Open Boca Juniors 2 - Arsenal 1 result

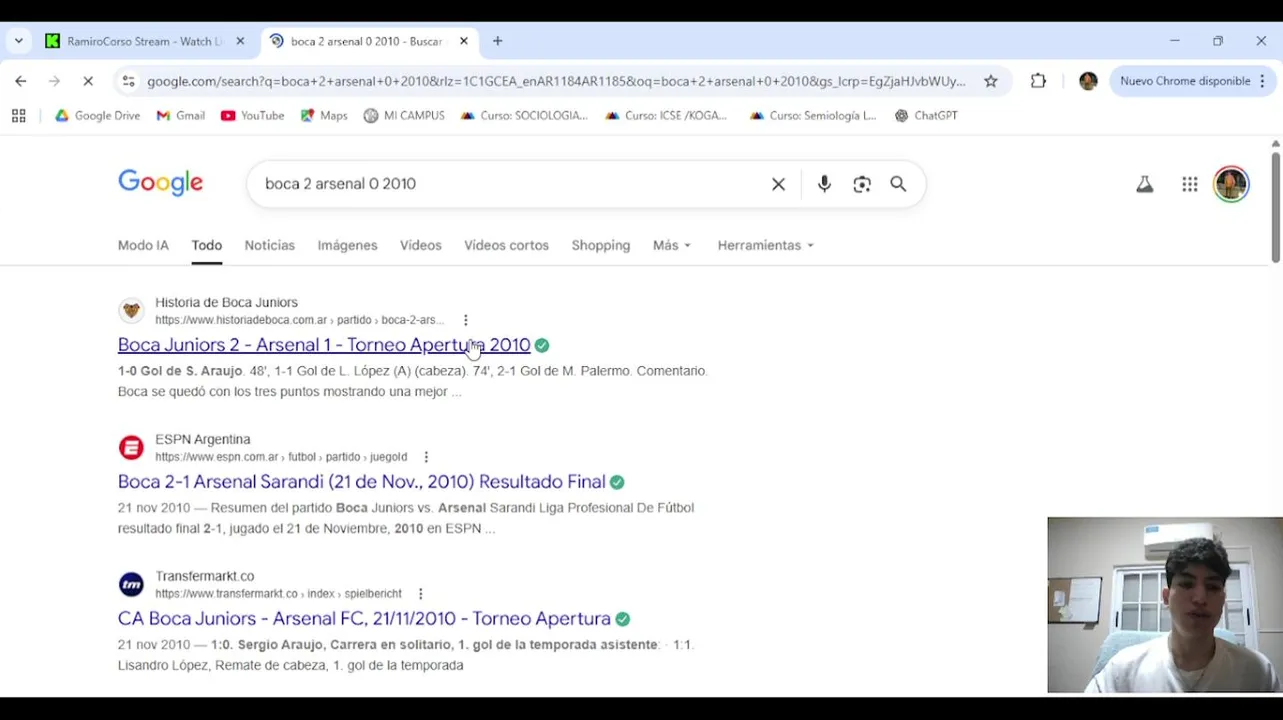[x=324, y=345]
